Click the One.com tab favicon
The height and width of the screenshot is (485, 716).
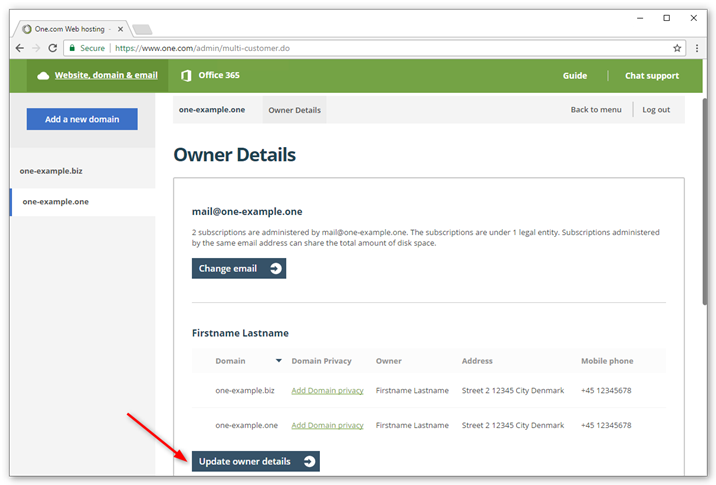(x=27, y=29)
